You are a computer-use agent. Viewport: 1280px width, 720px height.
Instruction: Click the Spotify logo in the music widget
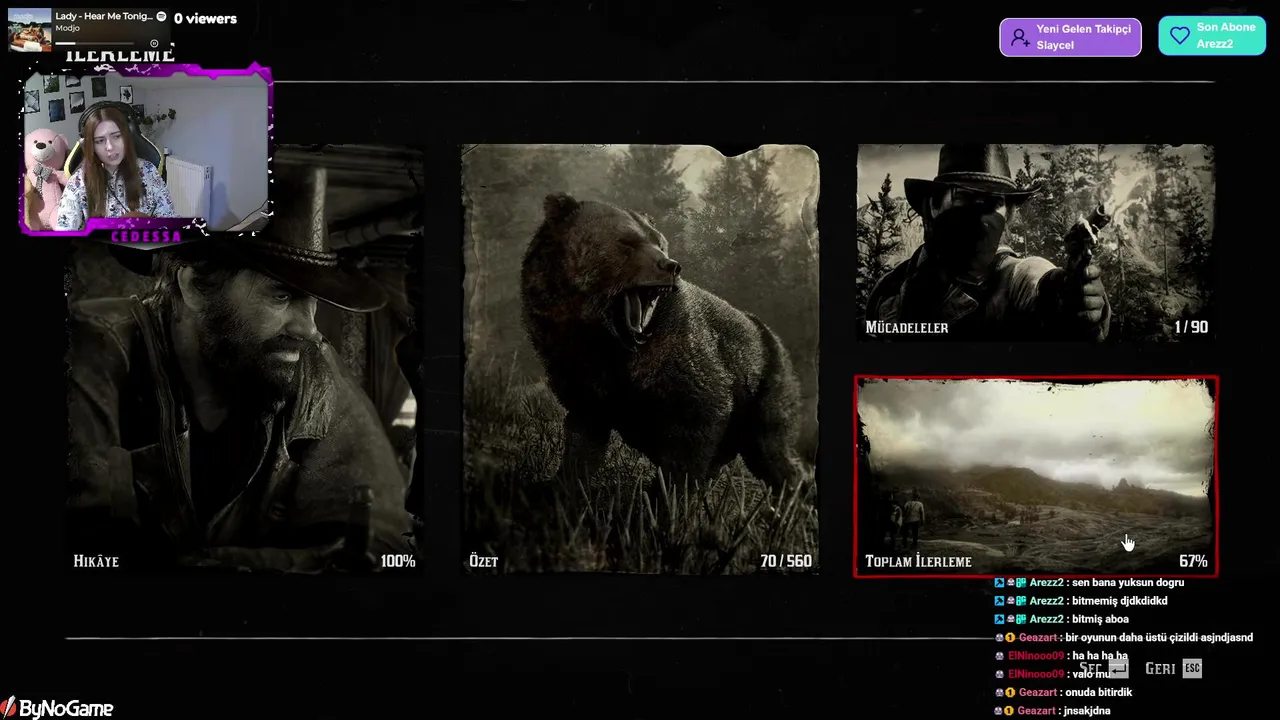161,17
